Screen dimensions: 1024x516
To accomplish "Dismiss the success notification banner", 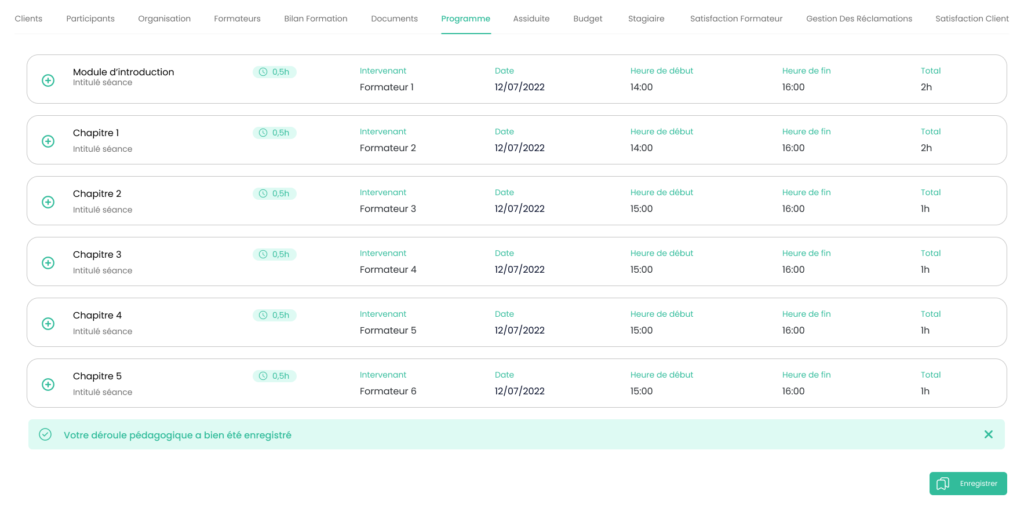I will (x=988, y=434).
